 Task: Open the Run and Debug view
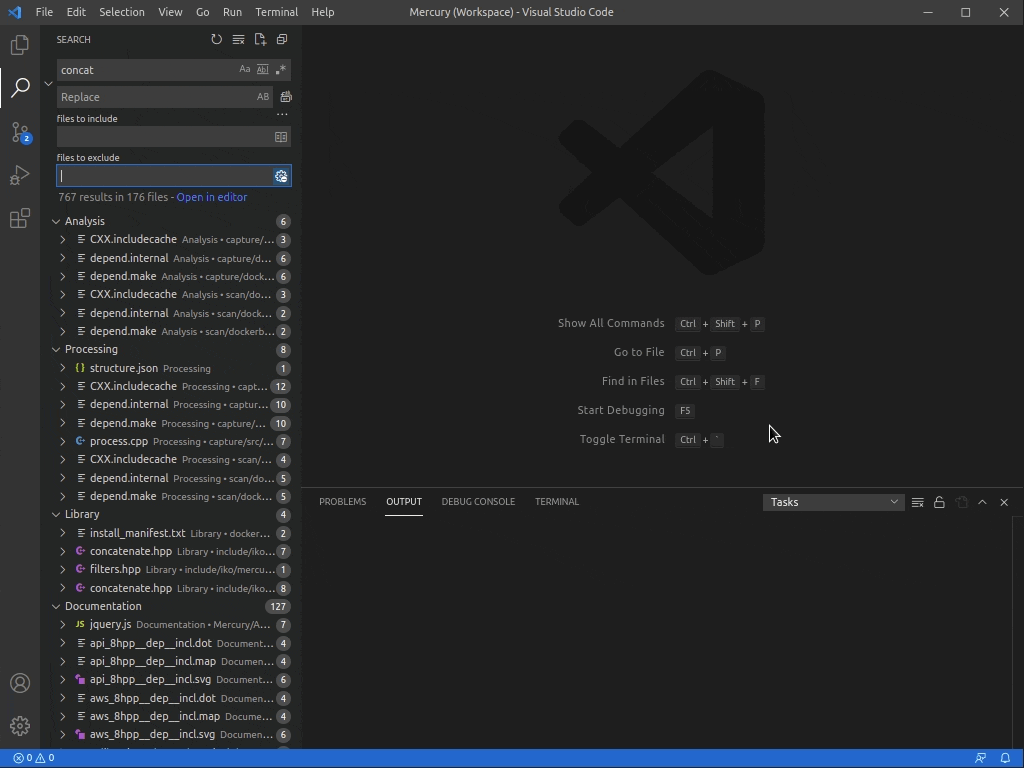[20, 176]
